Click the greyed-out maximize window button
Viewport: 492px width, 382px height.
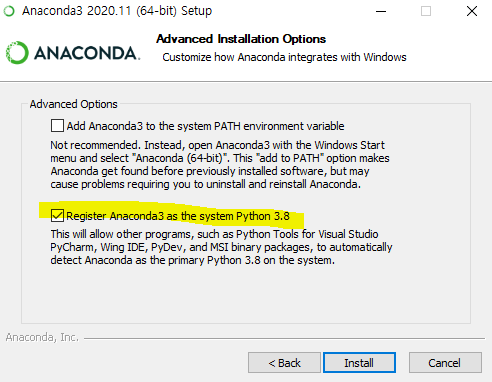(x=426, y=11)
